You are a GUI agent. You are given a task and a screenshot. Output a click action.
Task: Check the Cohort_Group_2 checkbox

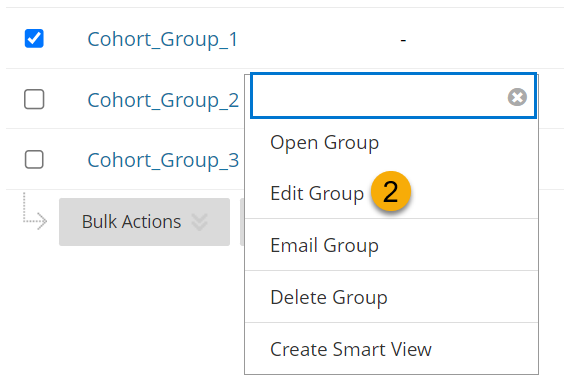tap(34, 99)
